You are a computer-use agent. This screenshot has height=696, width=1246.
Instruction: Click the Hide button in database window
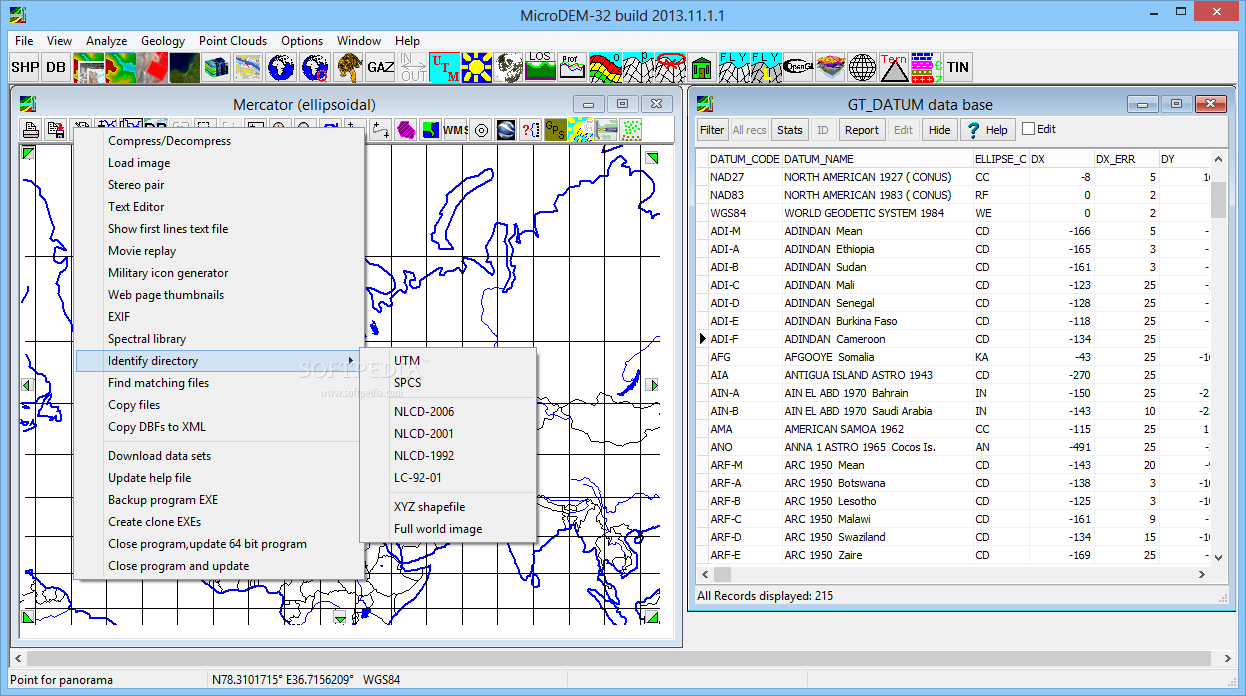[939, 130]
